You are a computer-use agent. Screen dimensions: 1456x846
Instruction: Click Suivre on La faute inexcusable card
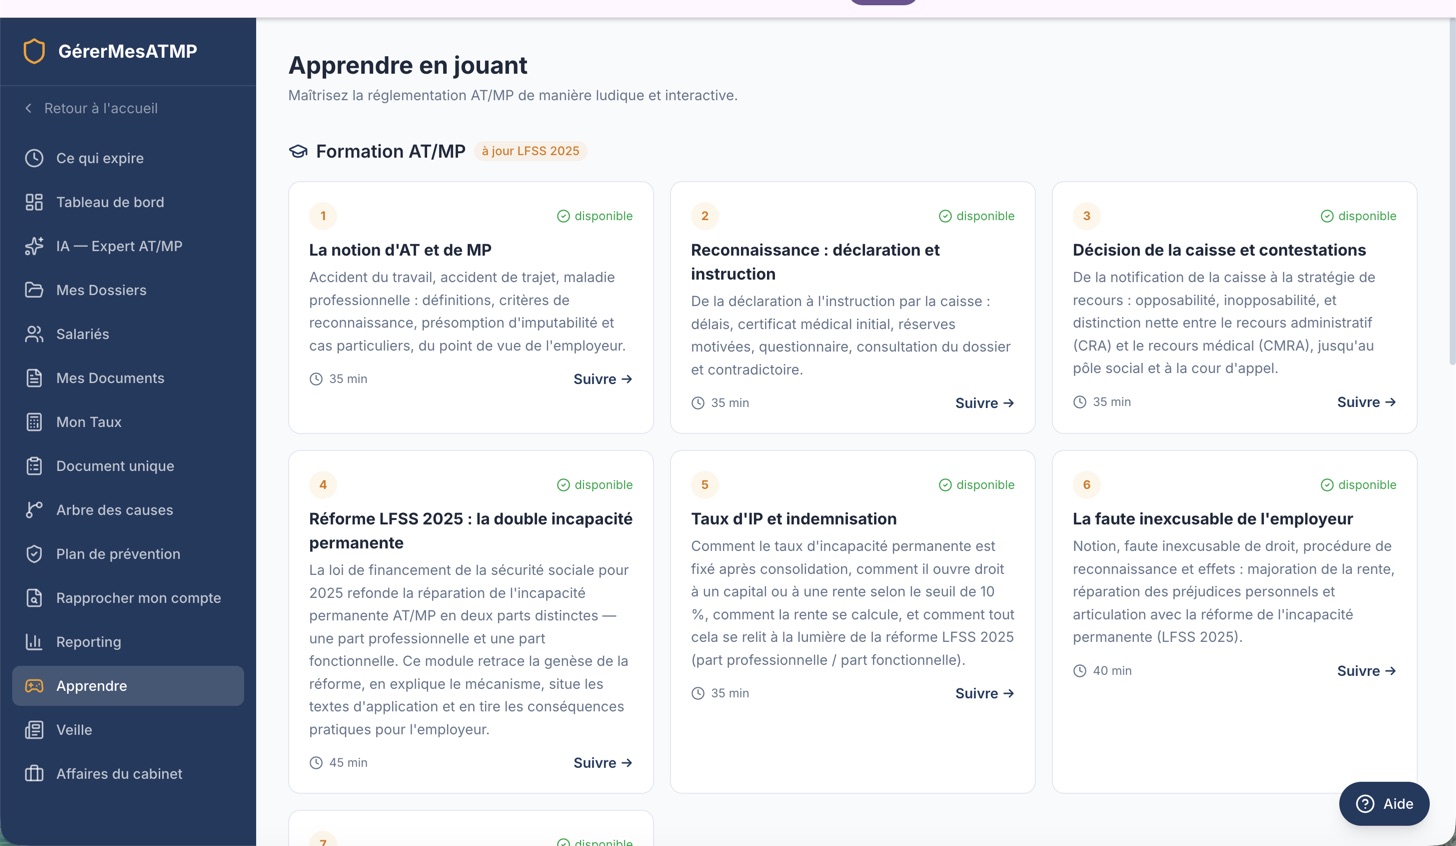(1367, 671)
